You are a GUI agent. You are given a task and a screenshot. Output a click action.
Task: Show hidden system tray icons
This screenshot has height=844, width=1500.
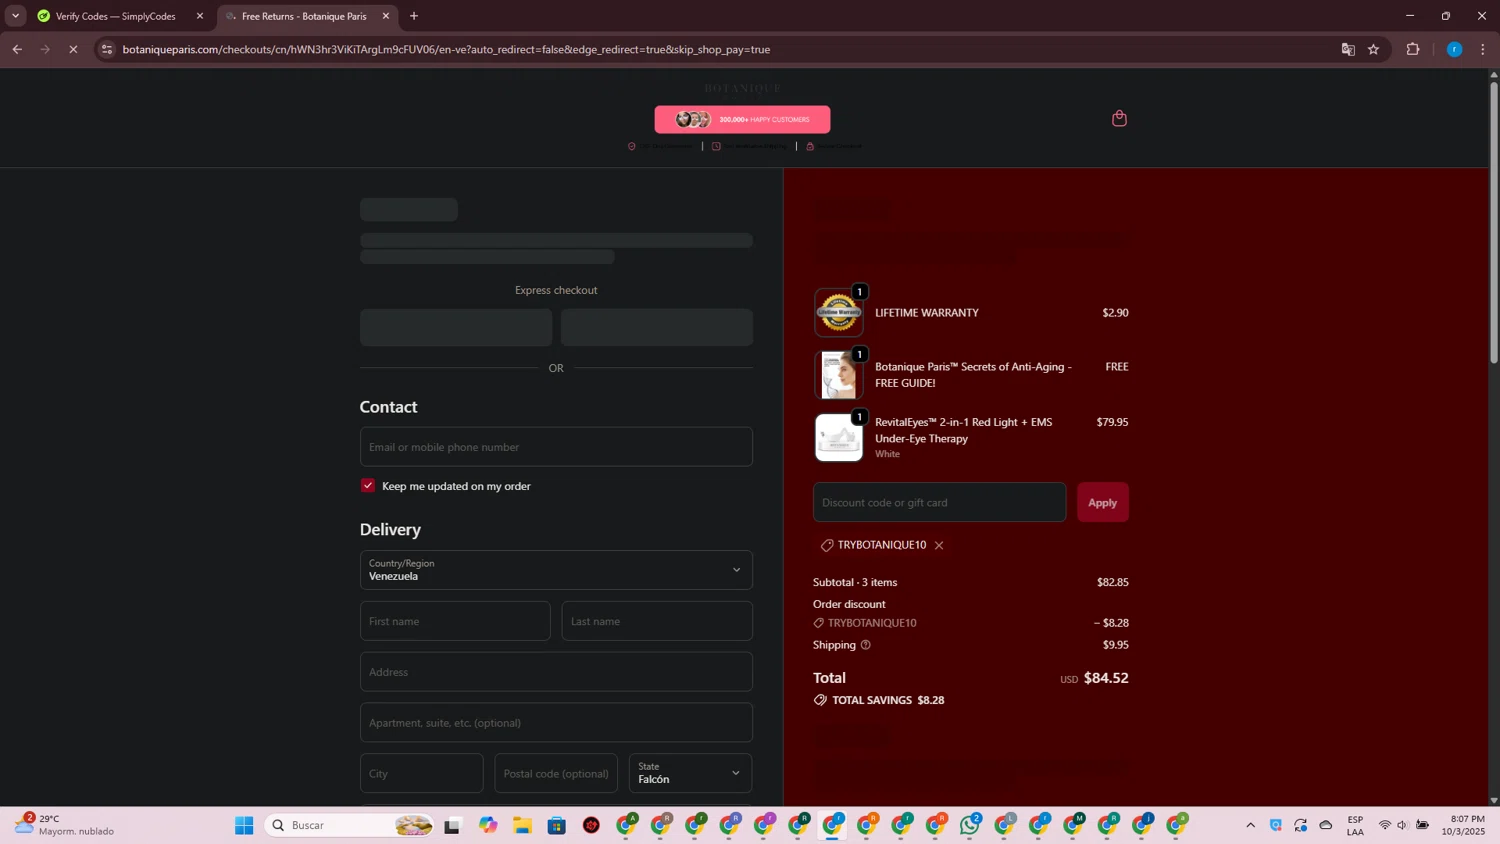coord(1250,825)
